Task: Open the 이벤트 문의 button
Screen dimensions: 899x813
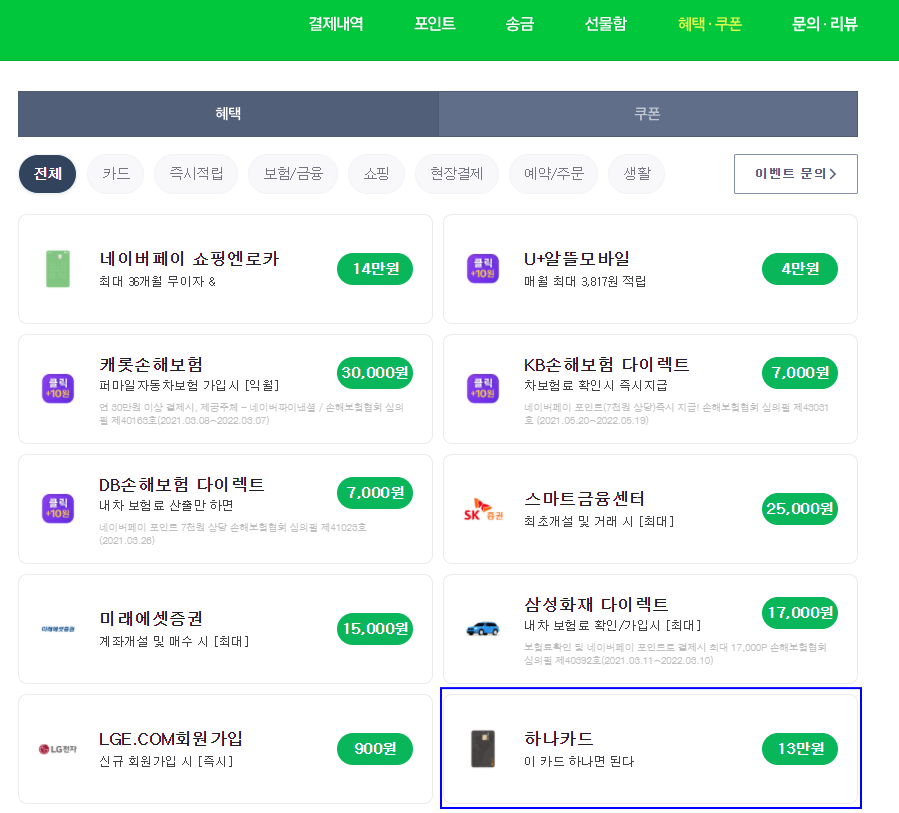Action: click(x=796, y=174)
